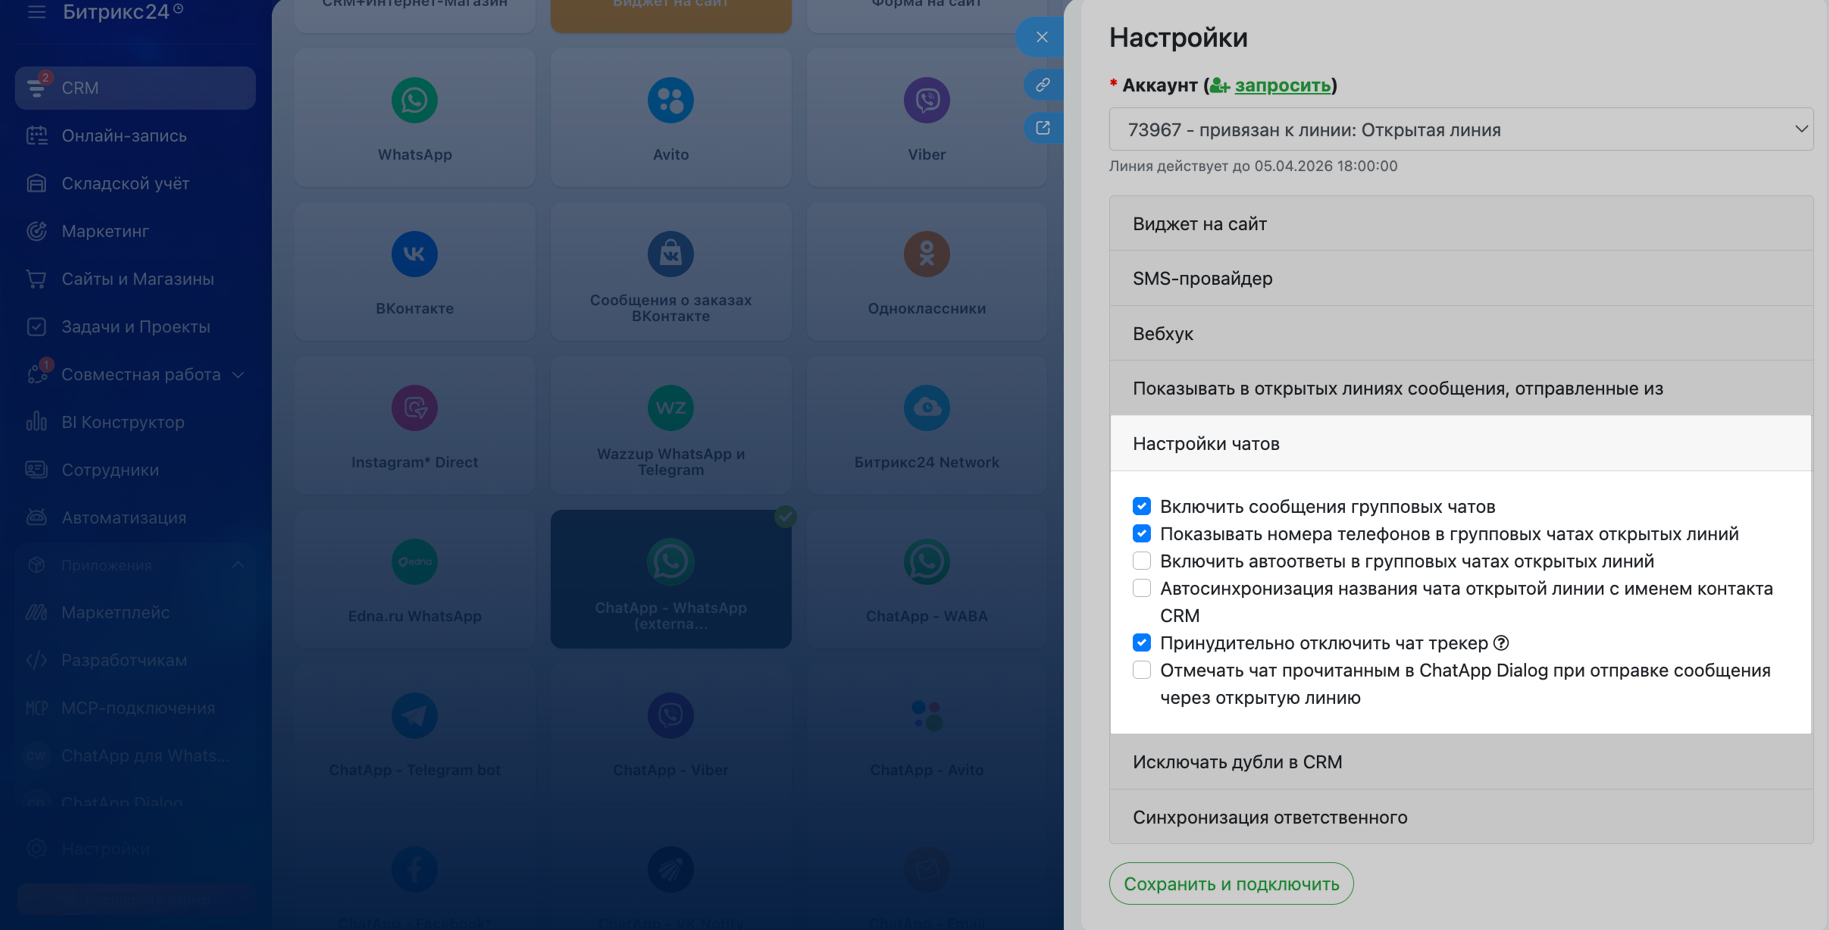Image resolution: width=1829 pixels, height=930 pixels.
Task: Open panel in new window icon
Action: pyautogui.click(x=1042, y=128)
